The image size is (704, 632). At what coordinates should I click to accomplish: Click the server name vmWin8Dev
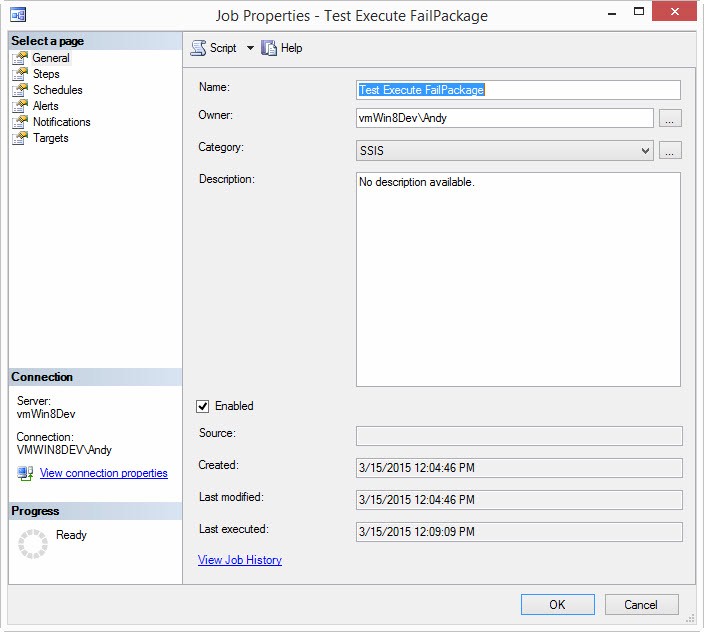tap(46, 414)
